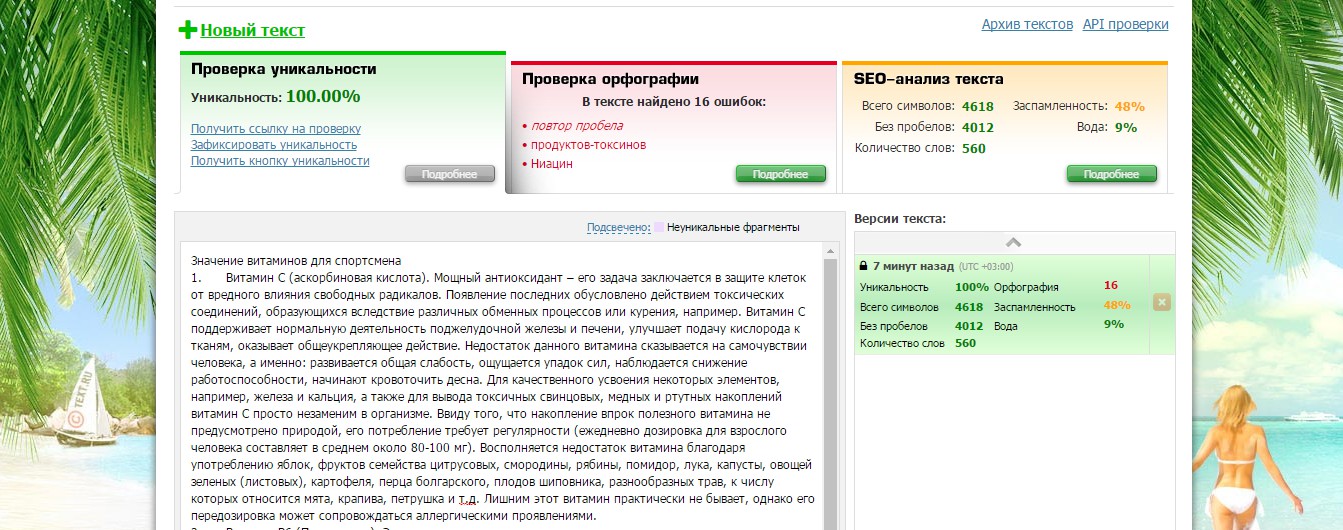Open the 'Подсвечено' highlight dropdown
The height and width of the screenshot is (530, 1343).
617,227
